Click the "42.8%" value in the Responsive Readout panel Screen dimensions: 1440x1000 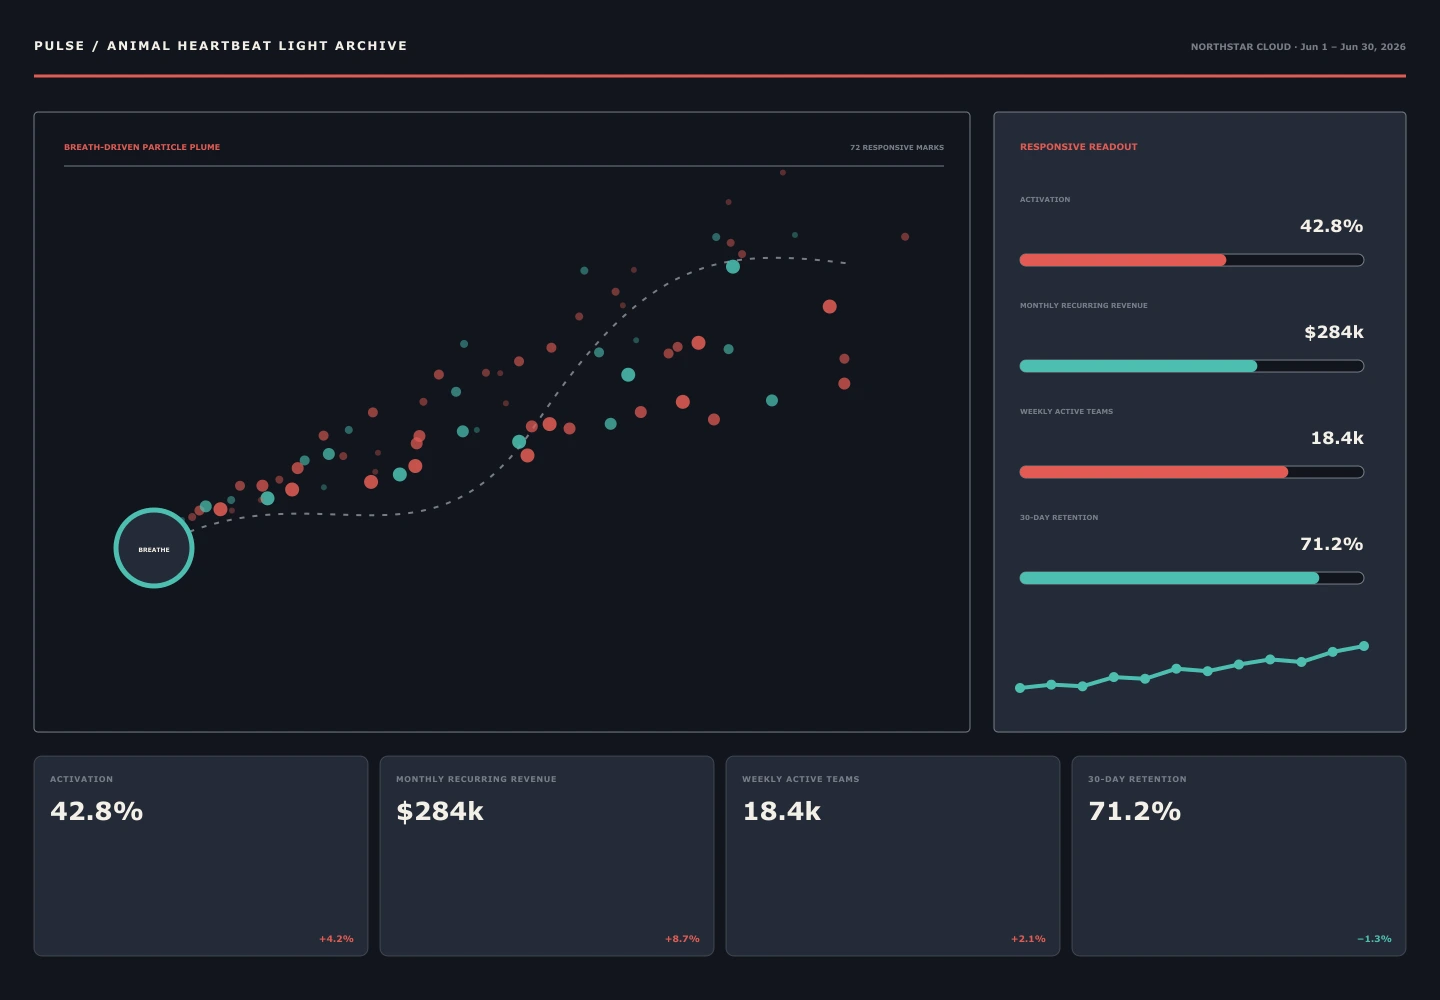[1331, 226]
